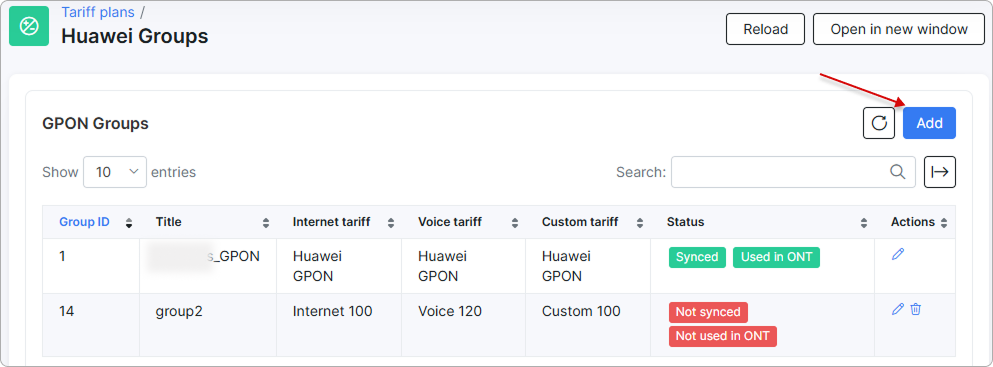Click into the Search input field
The height and width of the screenshot is (367, 993).
(793, 172)
